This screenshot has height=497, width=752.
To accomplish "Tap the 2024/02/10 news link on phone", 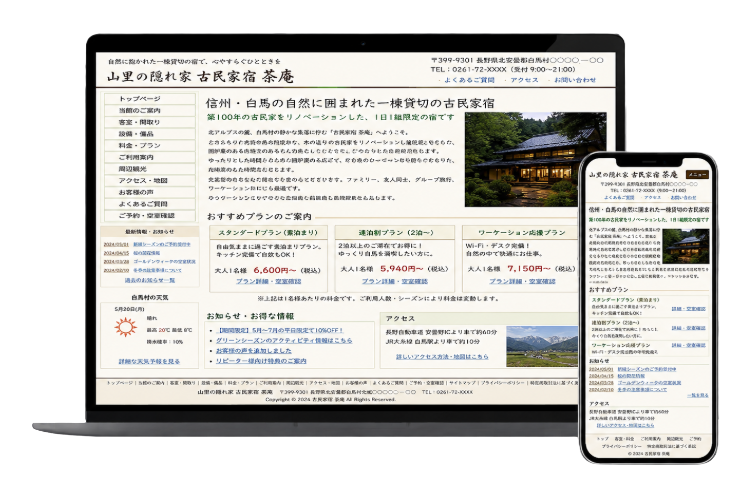I will (x=642, y=390).
